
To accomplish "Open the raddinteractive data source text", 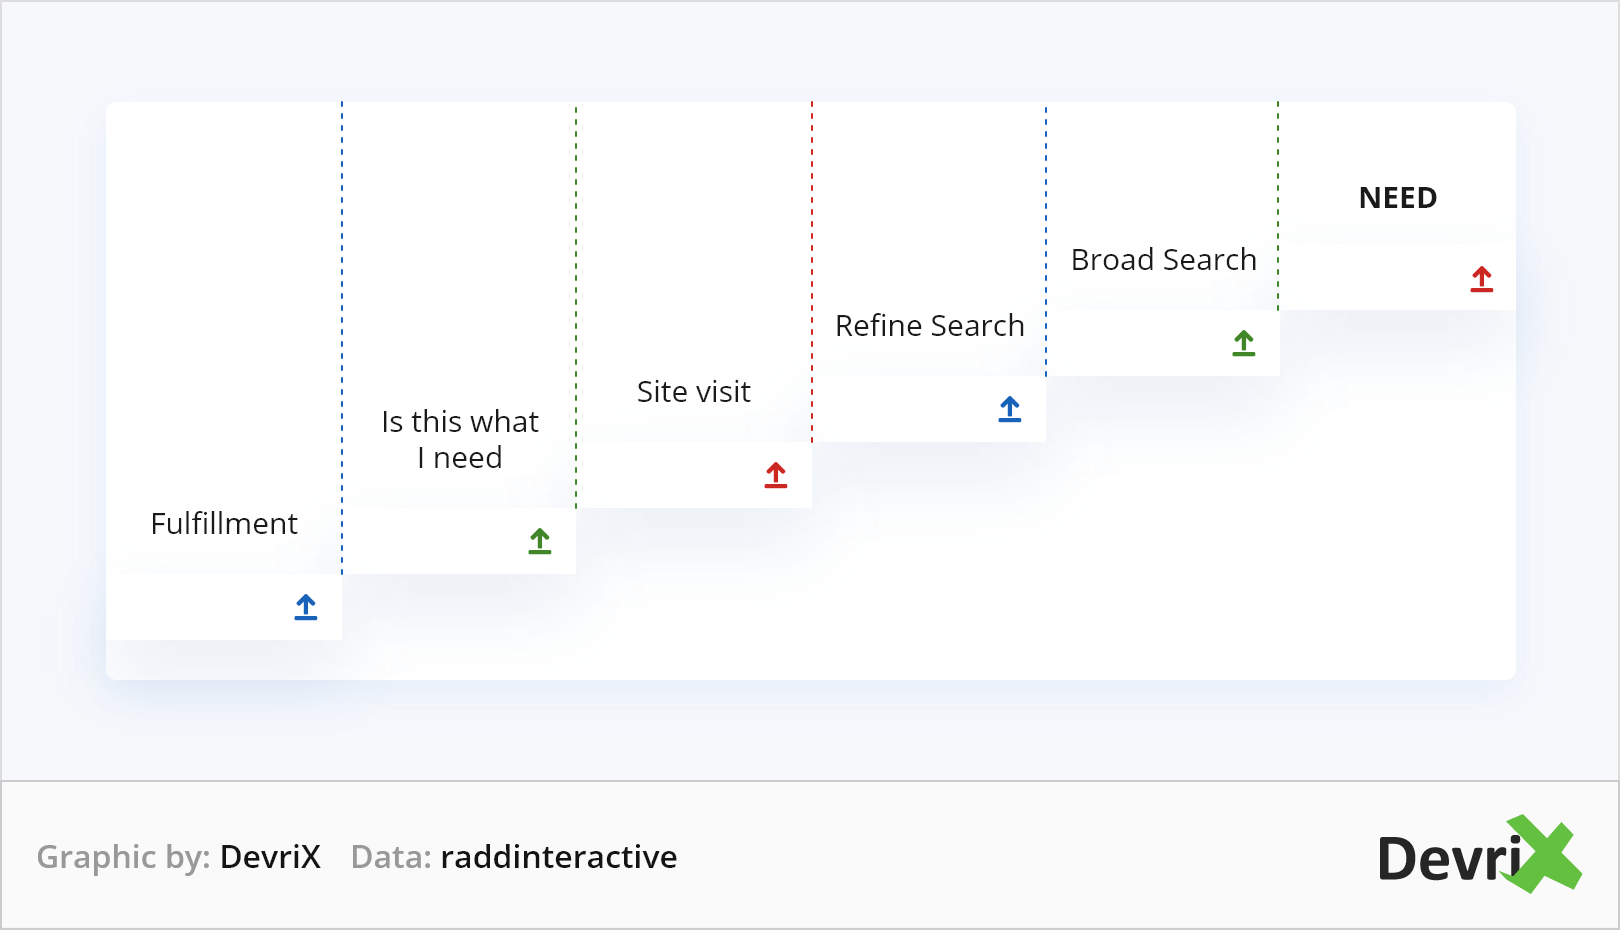I will [x=559, y=857].
